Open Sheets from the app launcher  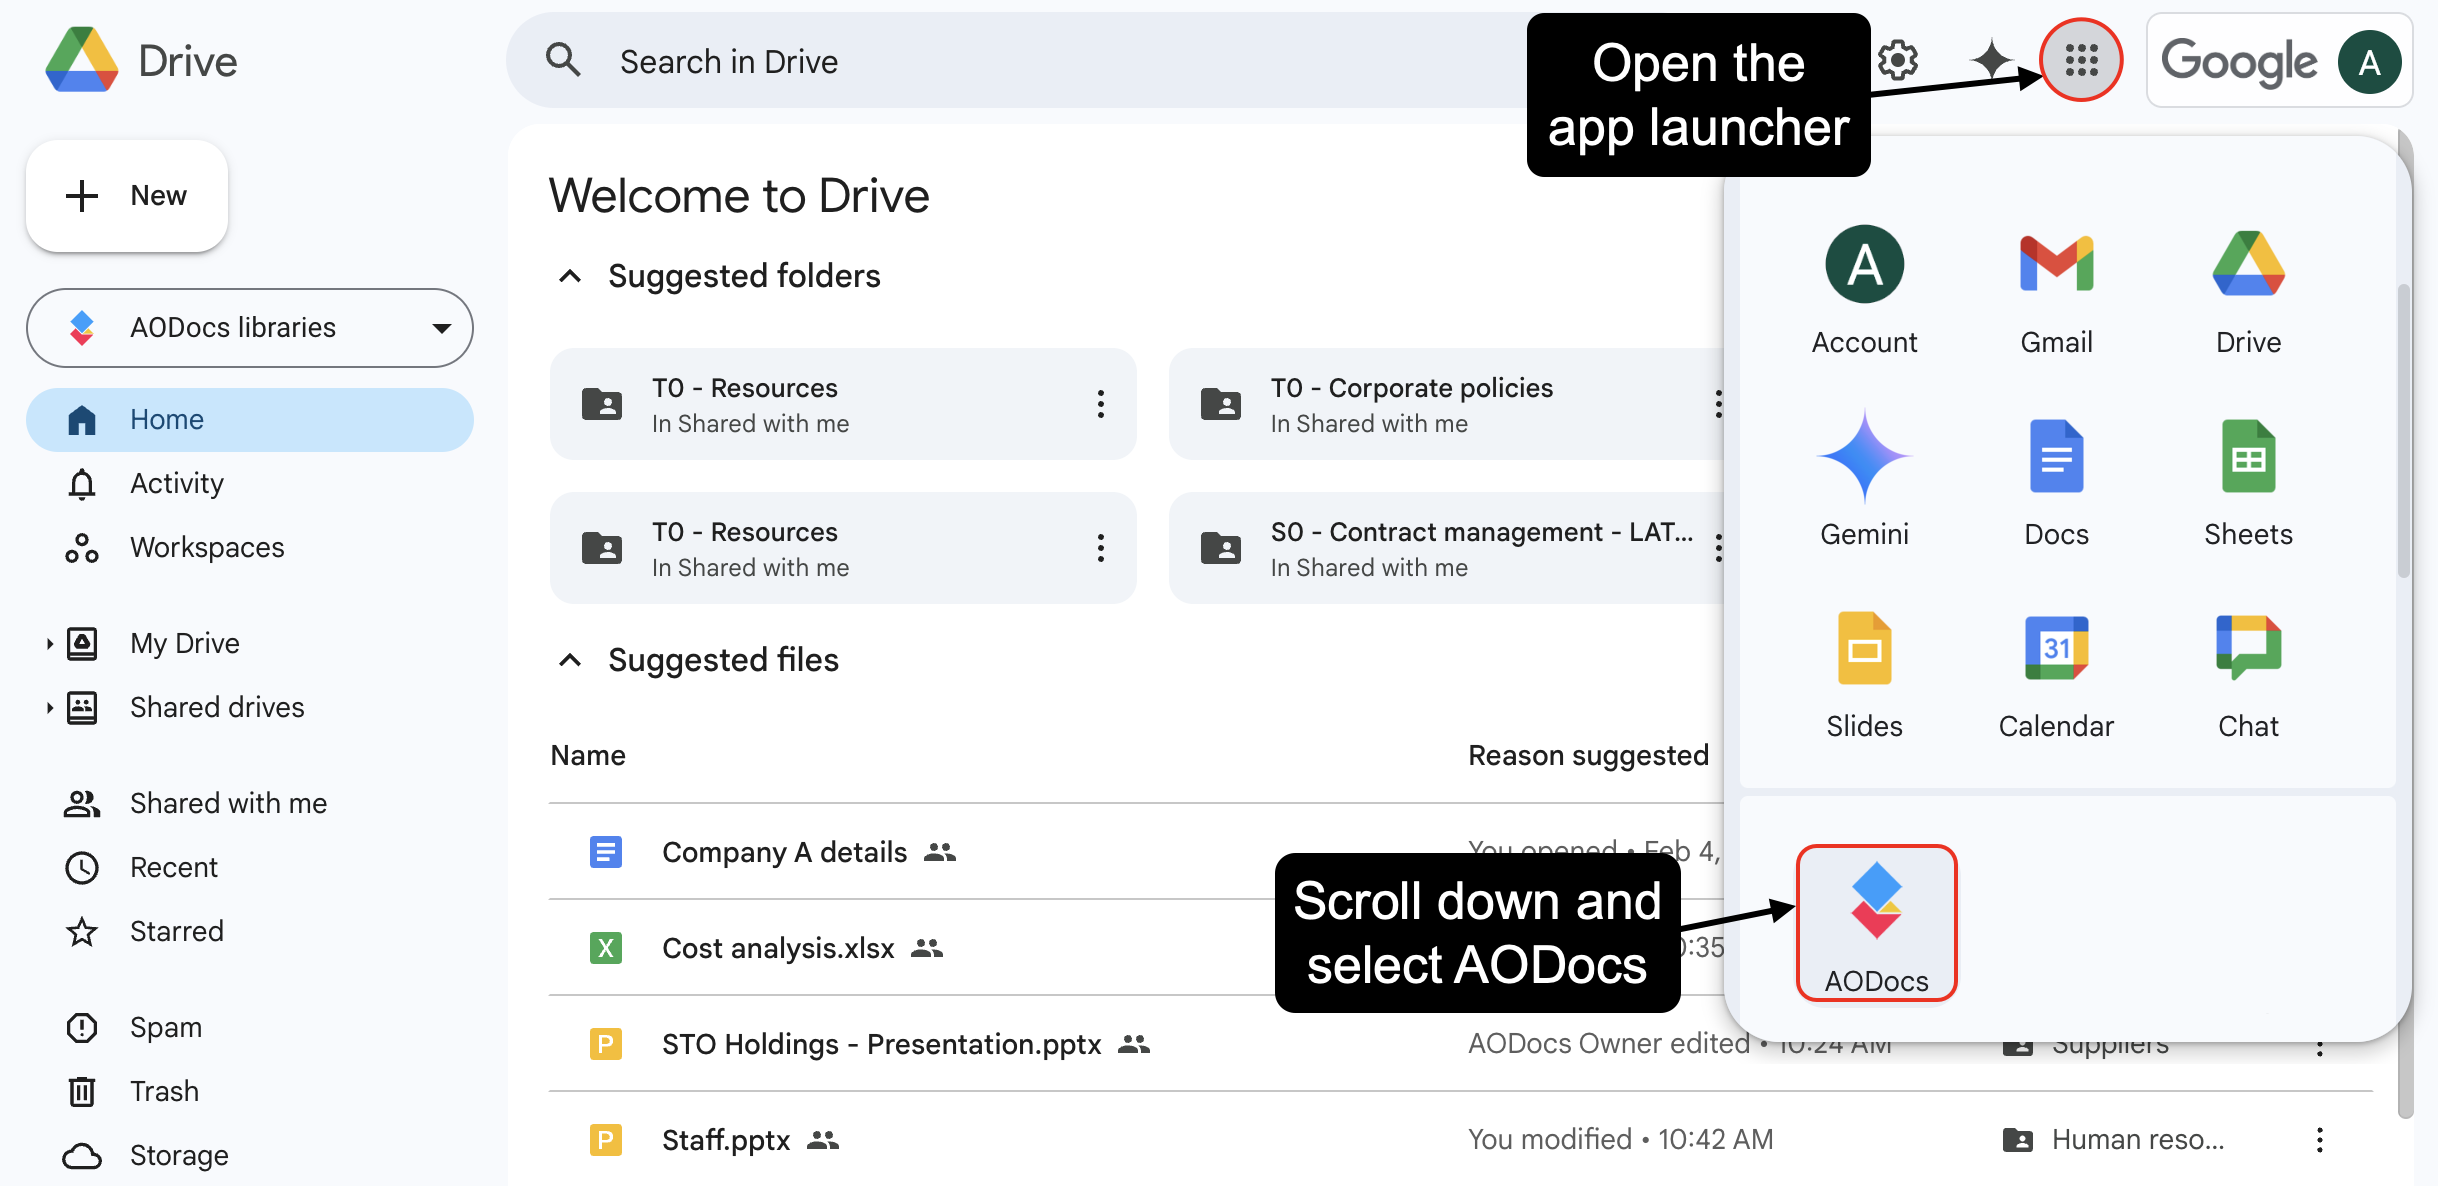[2248, 482]
